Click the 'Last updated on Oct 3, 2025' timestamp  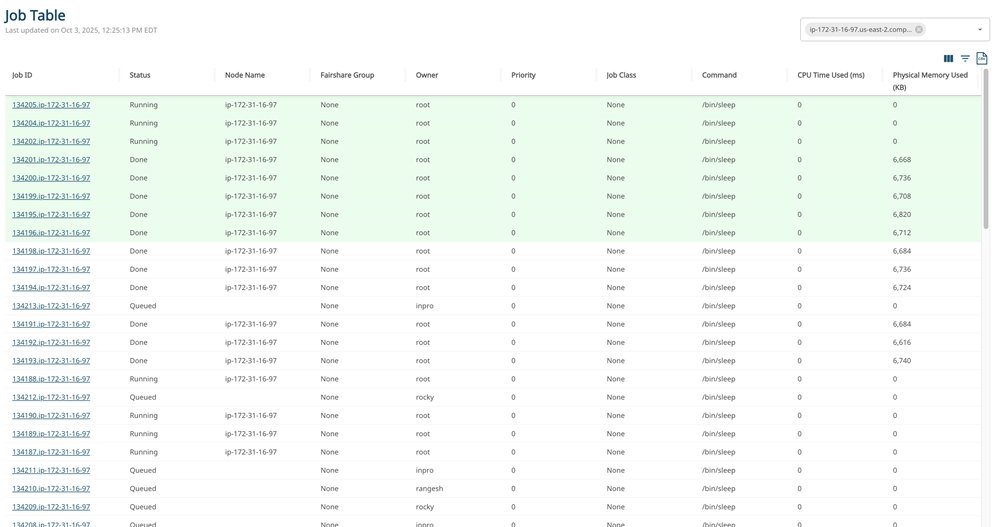(x=81, y=30)
